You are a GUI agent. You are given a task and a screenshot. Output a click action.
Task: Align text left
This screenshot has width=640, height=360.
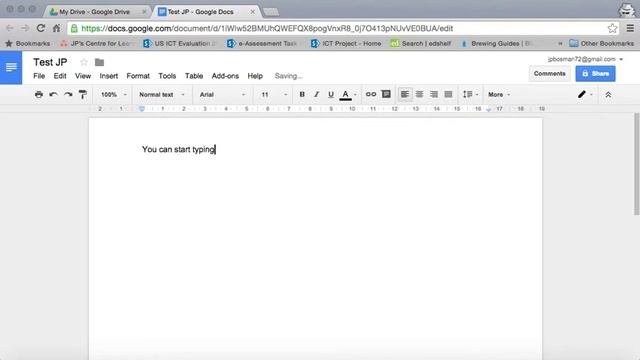(x=405, y=94)
